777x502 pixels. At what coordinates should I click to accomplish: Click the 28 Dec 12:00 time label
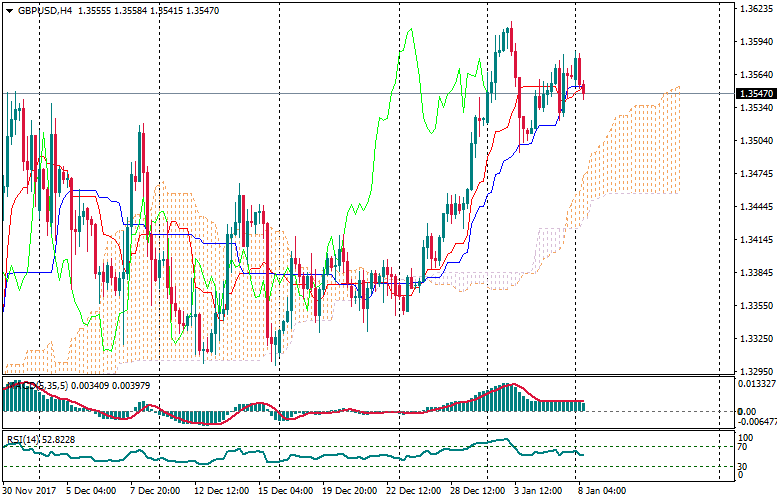pyautogui.click(x=474, y=492)
